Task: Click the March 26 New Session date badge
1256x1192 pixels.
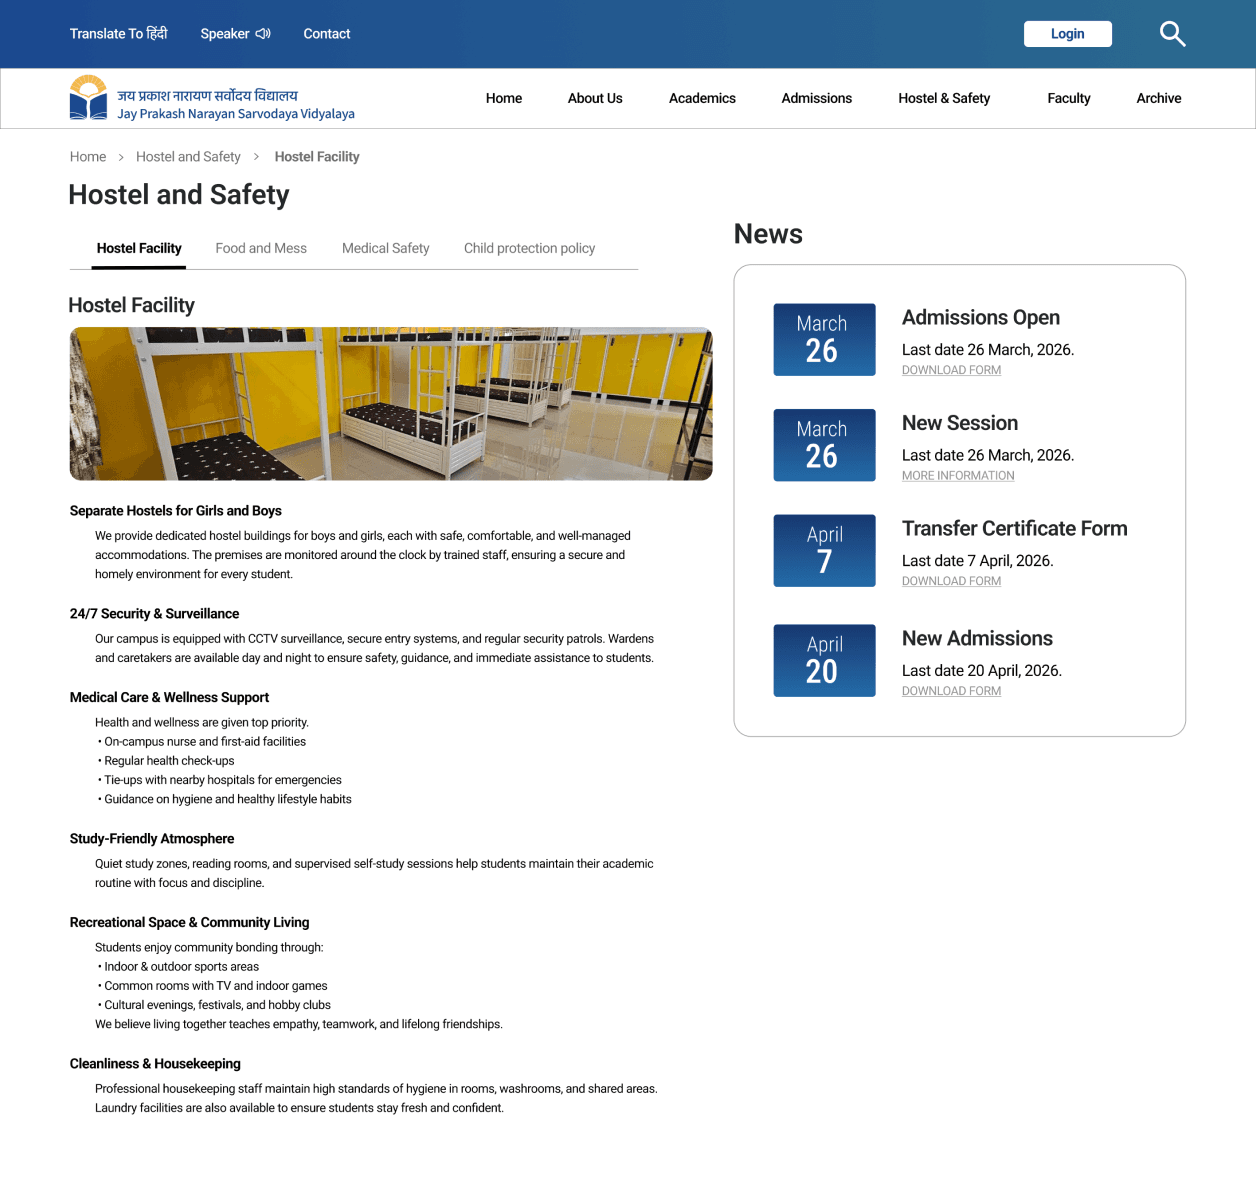Action: pyautogui.click(x=824, y=445)
